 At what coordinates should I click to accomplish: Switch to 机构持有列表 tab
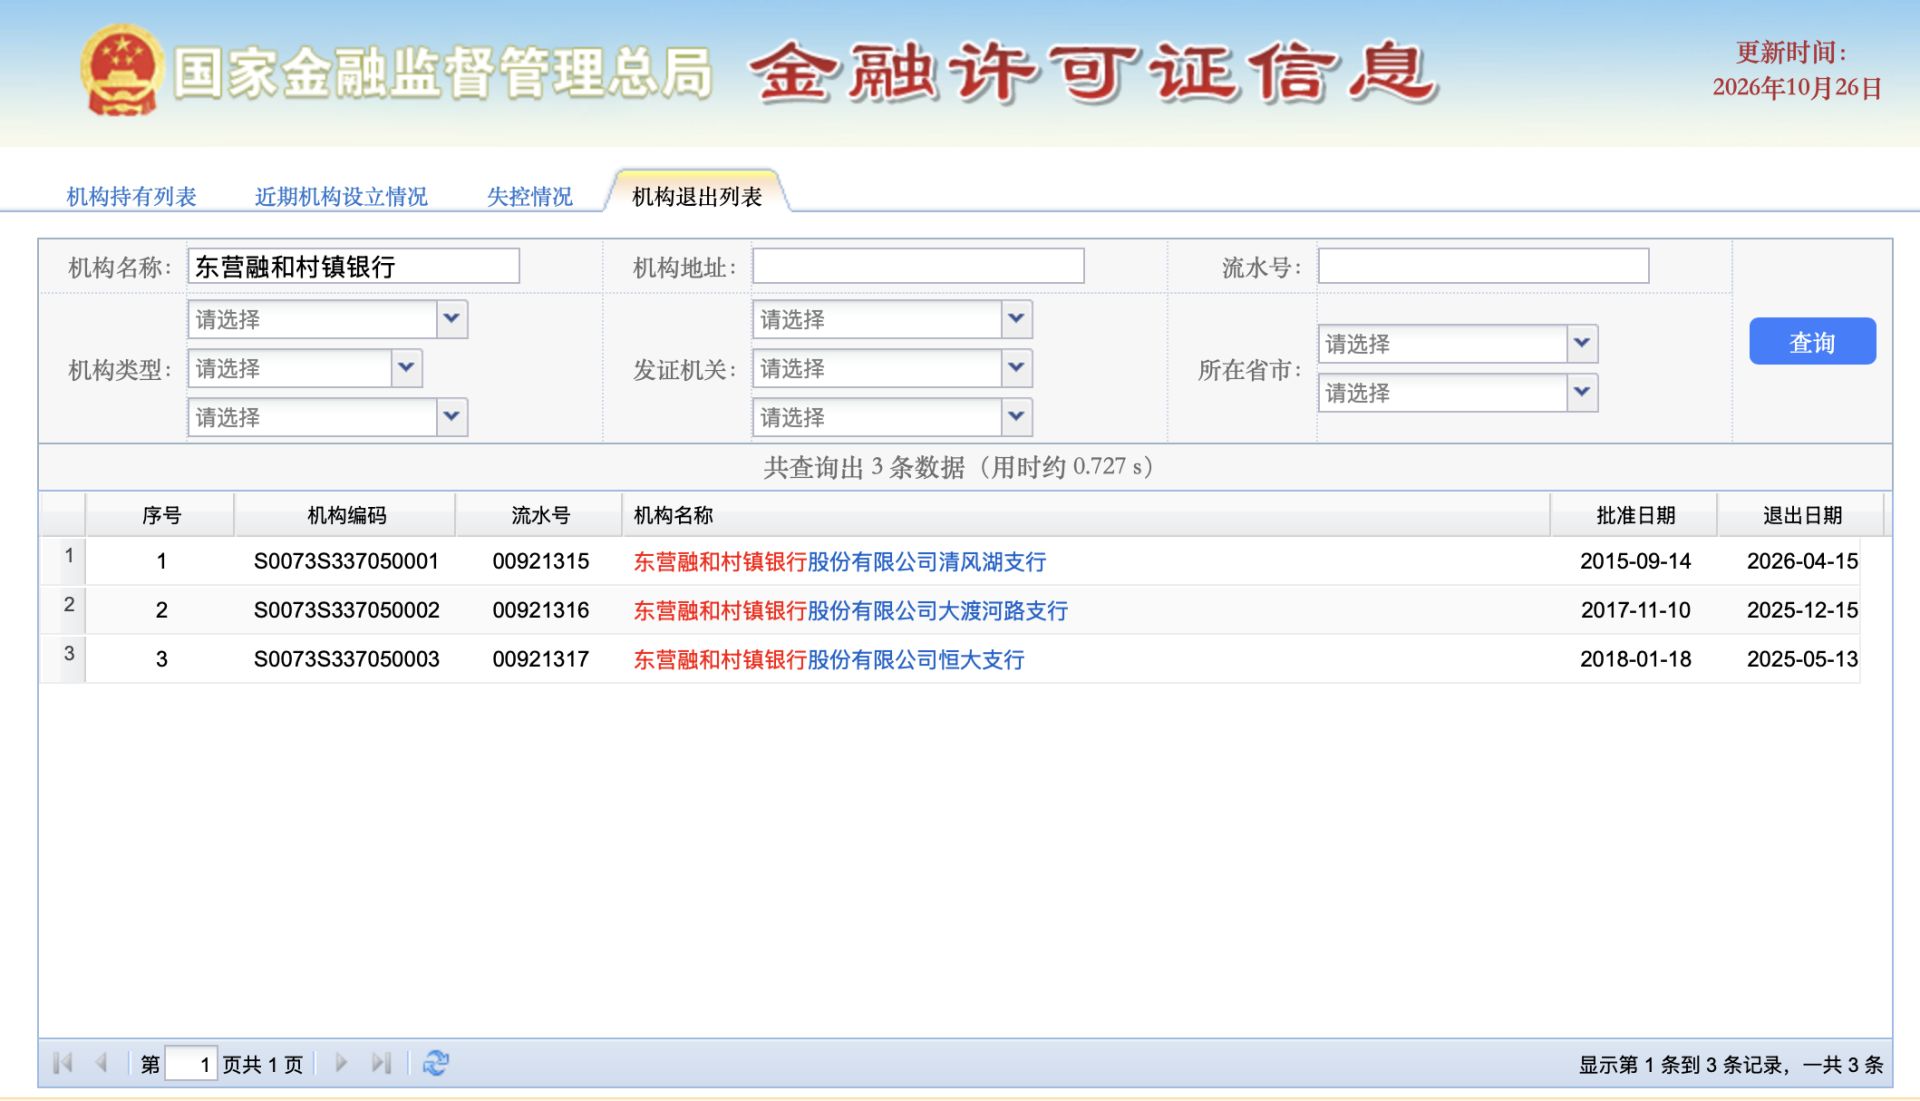point(131,196)
